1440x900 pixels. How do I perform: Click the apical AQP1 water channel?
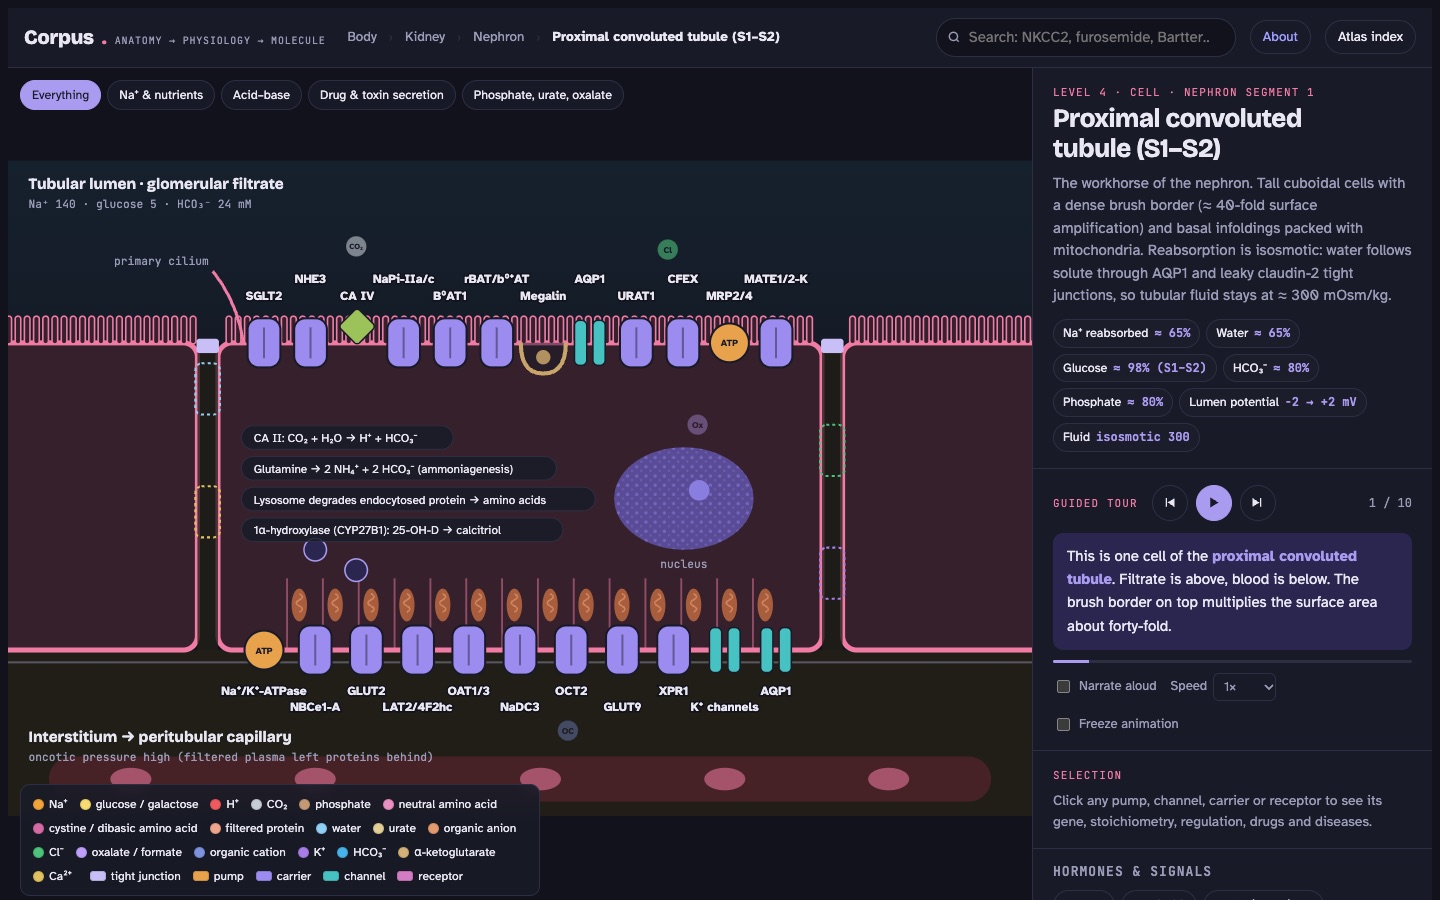[590, 342]
